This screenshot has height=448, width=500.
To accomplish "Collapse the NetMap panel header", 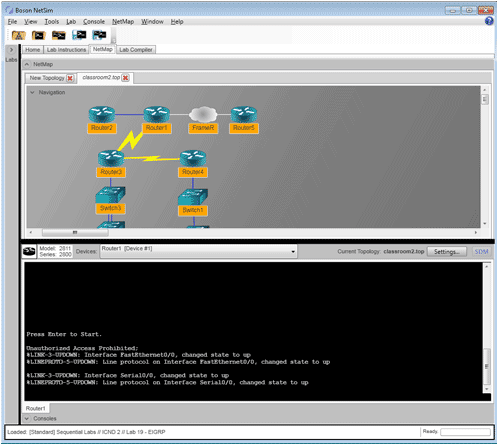I will [x=27, y=64].
